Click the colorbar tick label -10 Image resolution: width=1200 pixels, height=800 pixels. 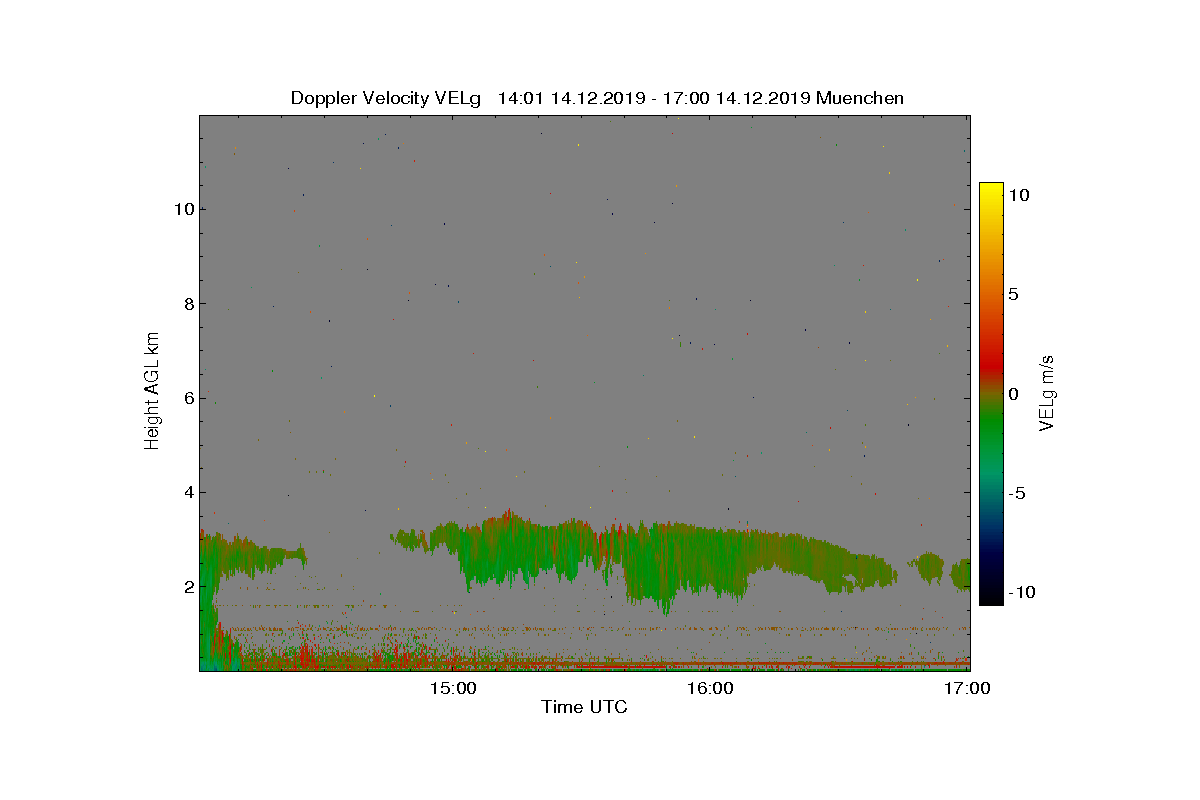click(1021, 592)
